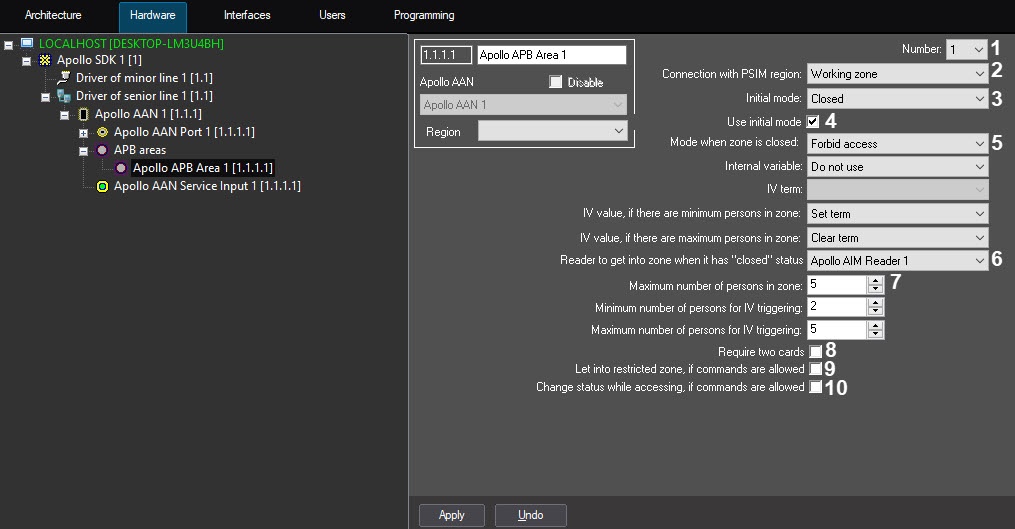Select Apollo AAN Service Input 1 tree item
Screen dimensions: 1015x529
click(207, 186)
